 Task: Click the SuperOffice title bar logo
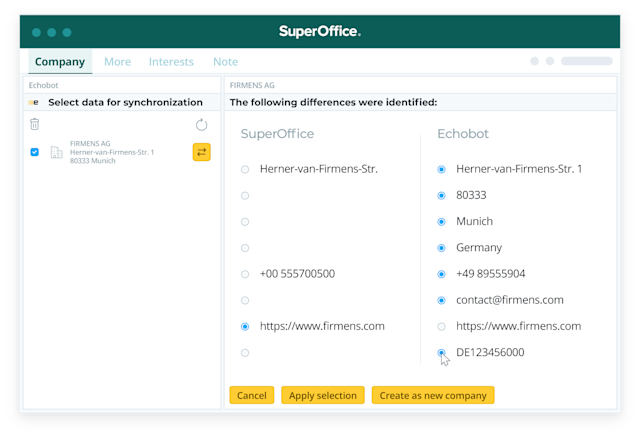tap(320, 31)
